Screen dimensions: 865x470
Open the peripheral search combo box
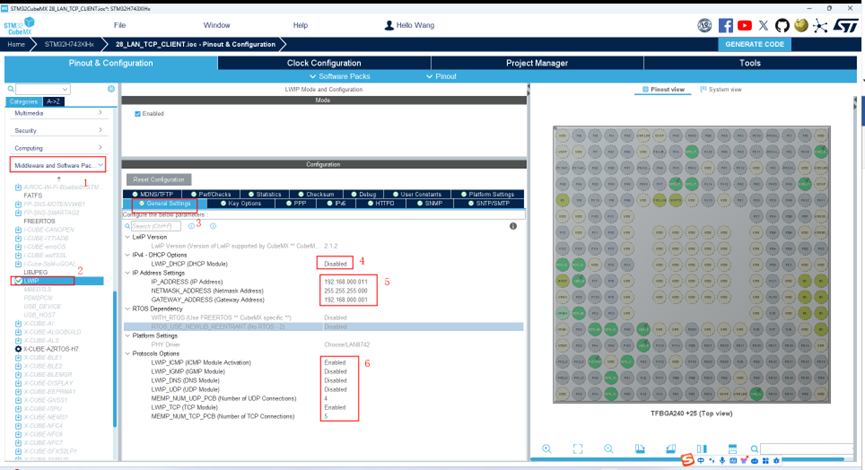42,89
